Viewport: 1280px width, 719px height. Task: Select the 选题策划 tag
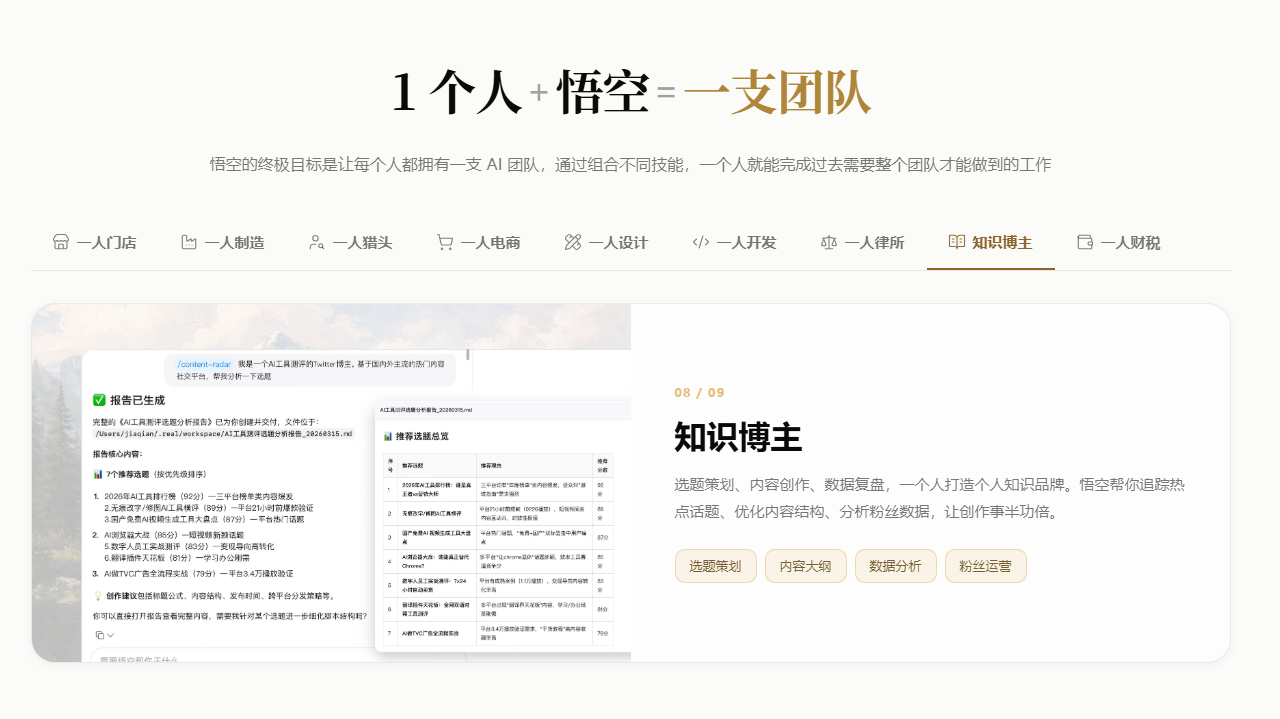pos(715,566)
